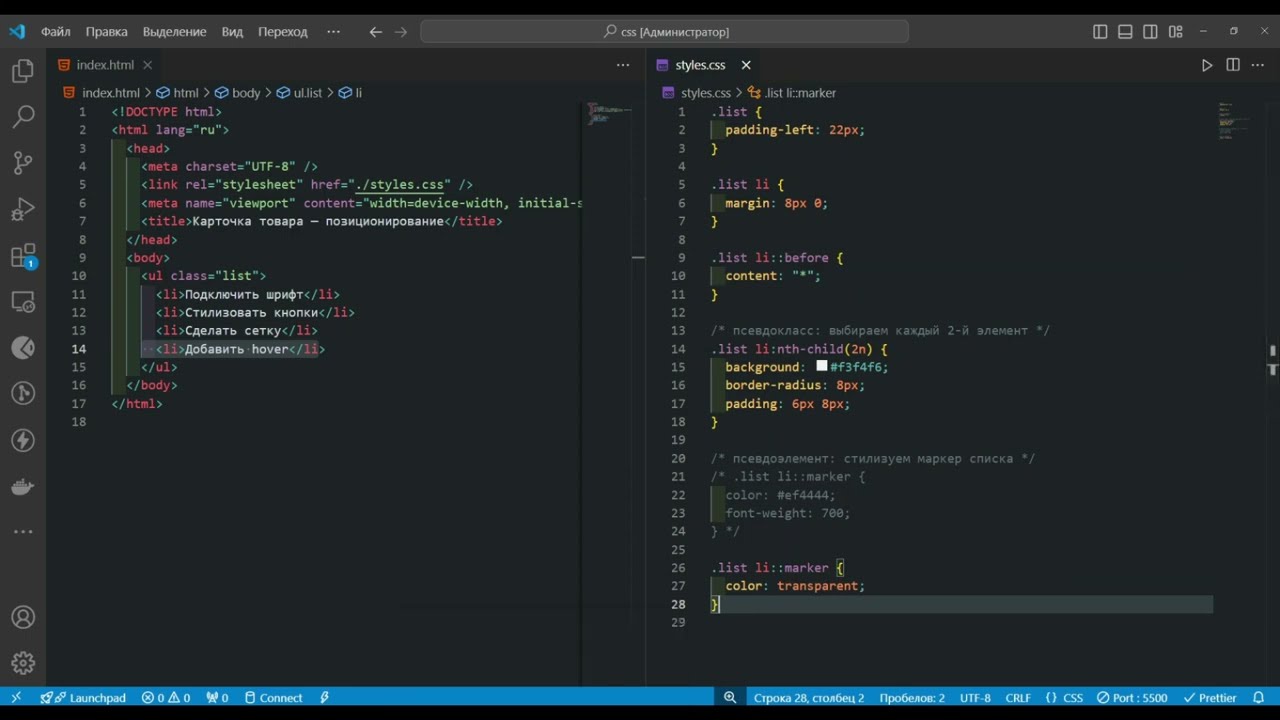Viewport: 1280px width, 720px height.
Task: Open the Extensions view with badge
Action: point(23,256)
